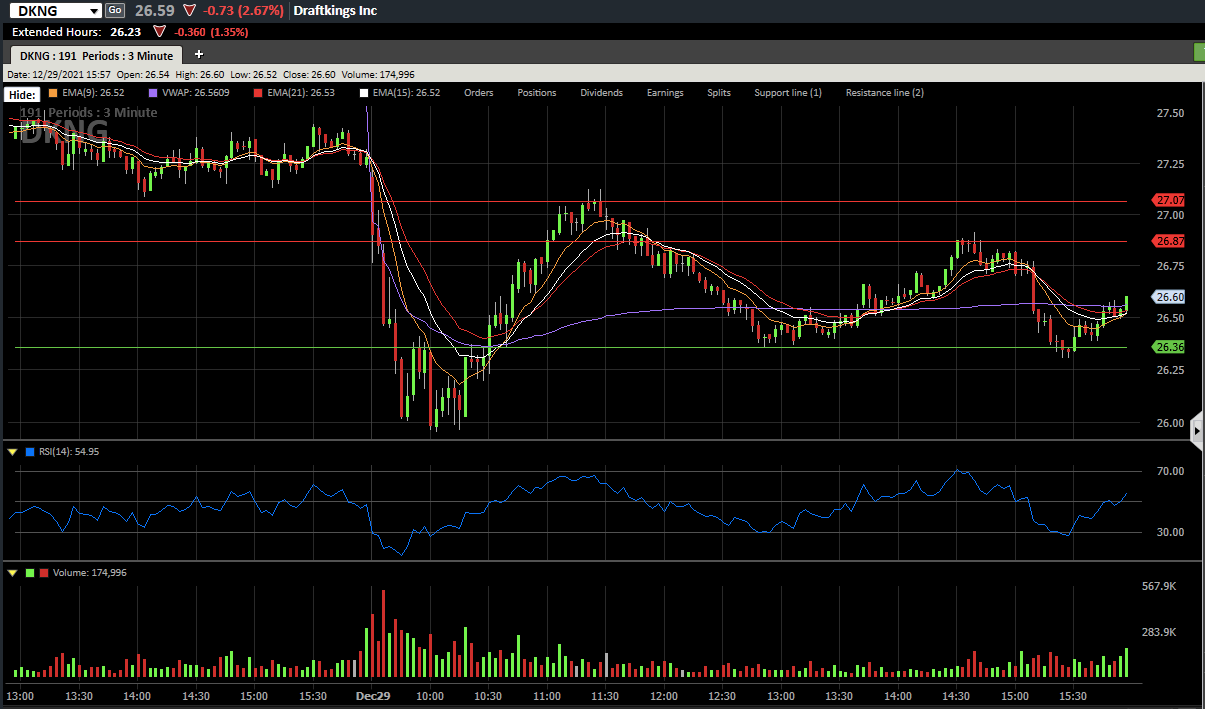Collapse the Volume panel yellow triangle
Screen dimensions: 1205x709
(12, 573)
